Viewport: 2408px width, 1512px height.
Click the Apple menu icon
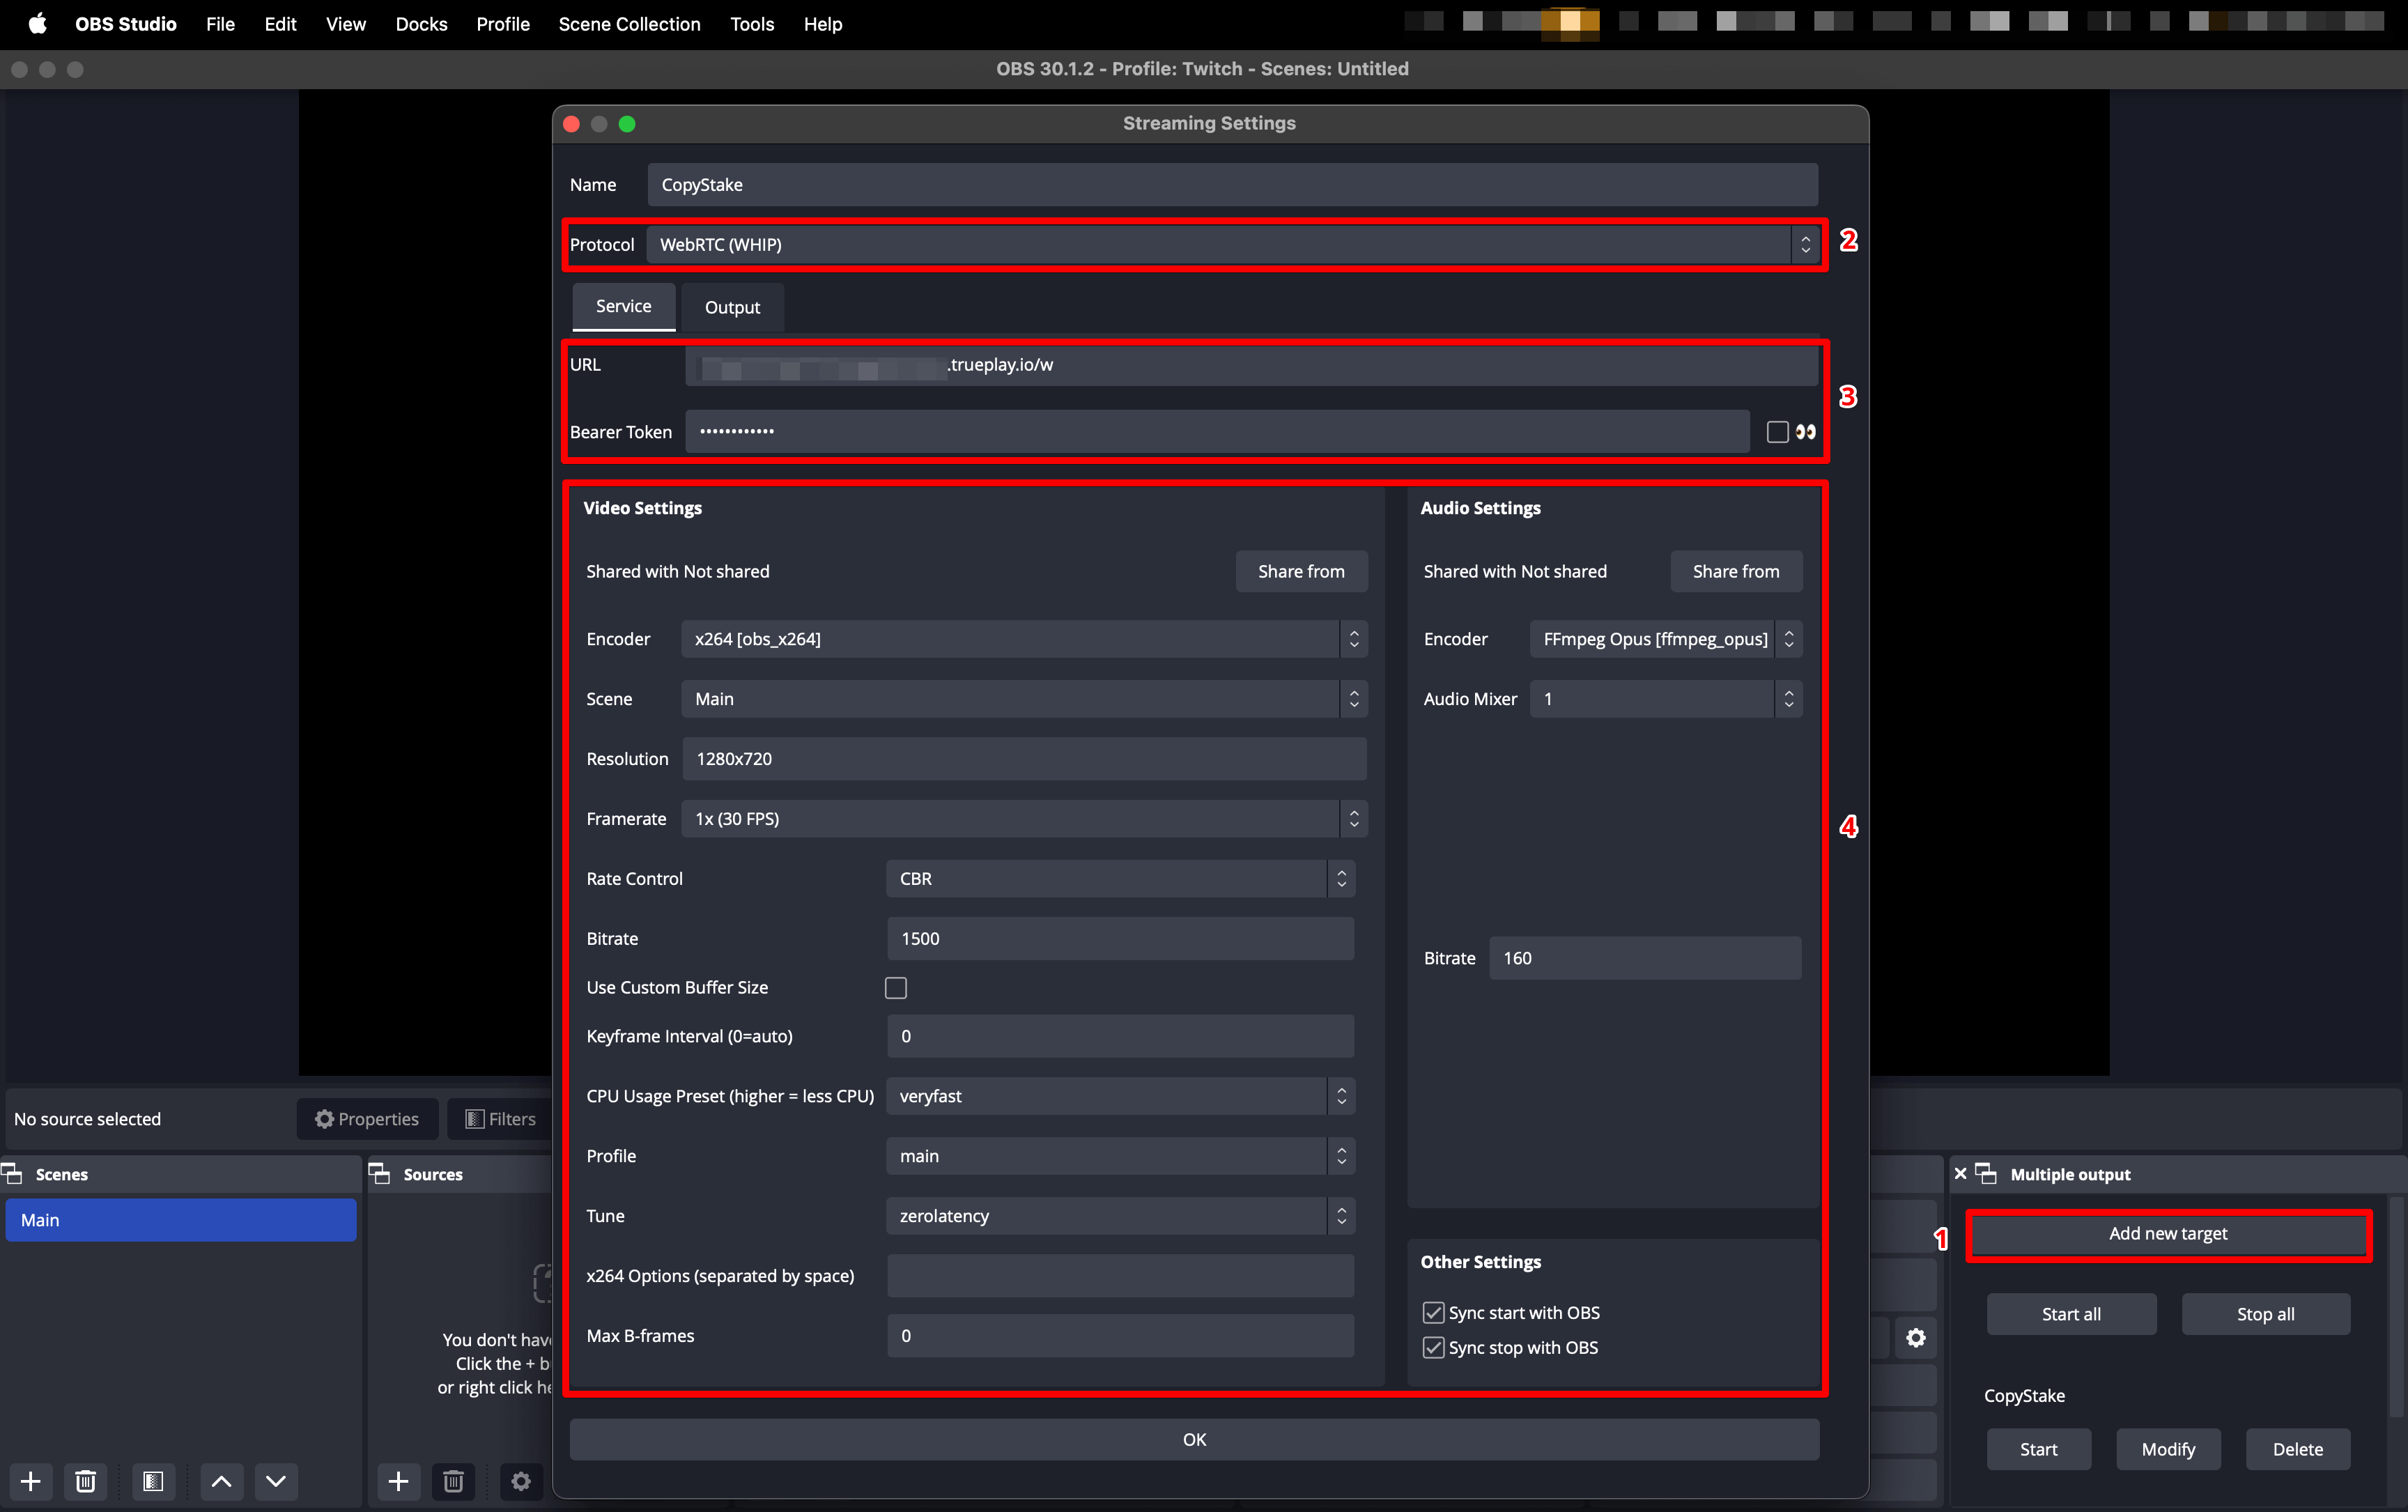tap(37, 23)
